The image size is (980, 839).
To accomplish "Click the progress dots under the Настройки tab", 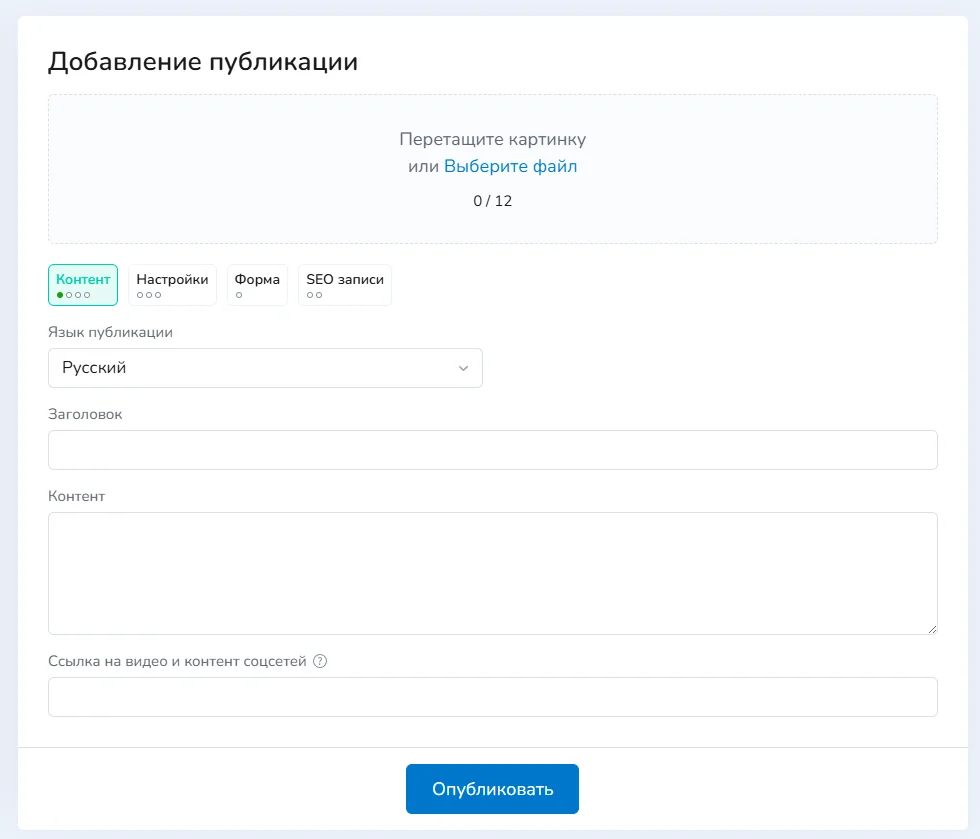I will (149, 295).
